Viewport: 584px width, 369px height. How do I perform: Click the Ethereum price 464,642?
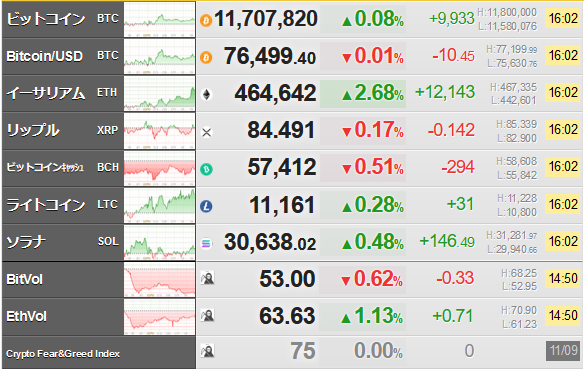point(275,93)
